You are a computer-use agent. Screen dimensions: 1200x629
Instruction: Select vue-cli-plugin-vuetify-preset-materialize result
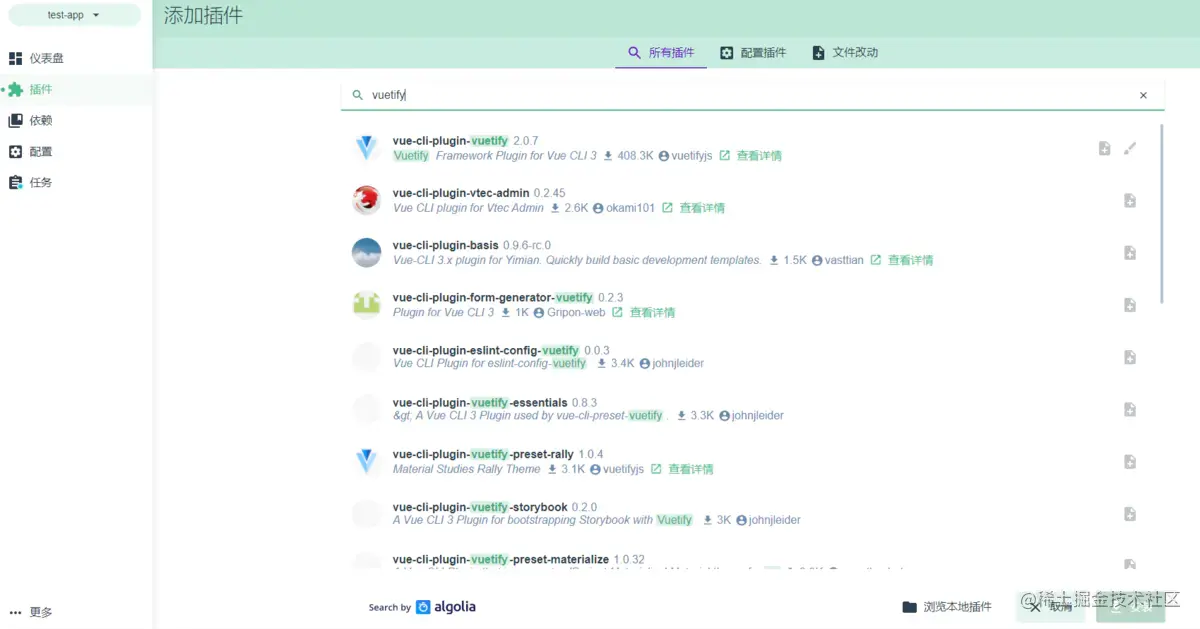coord(752,559)
